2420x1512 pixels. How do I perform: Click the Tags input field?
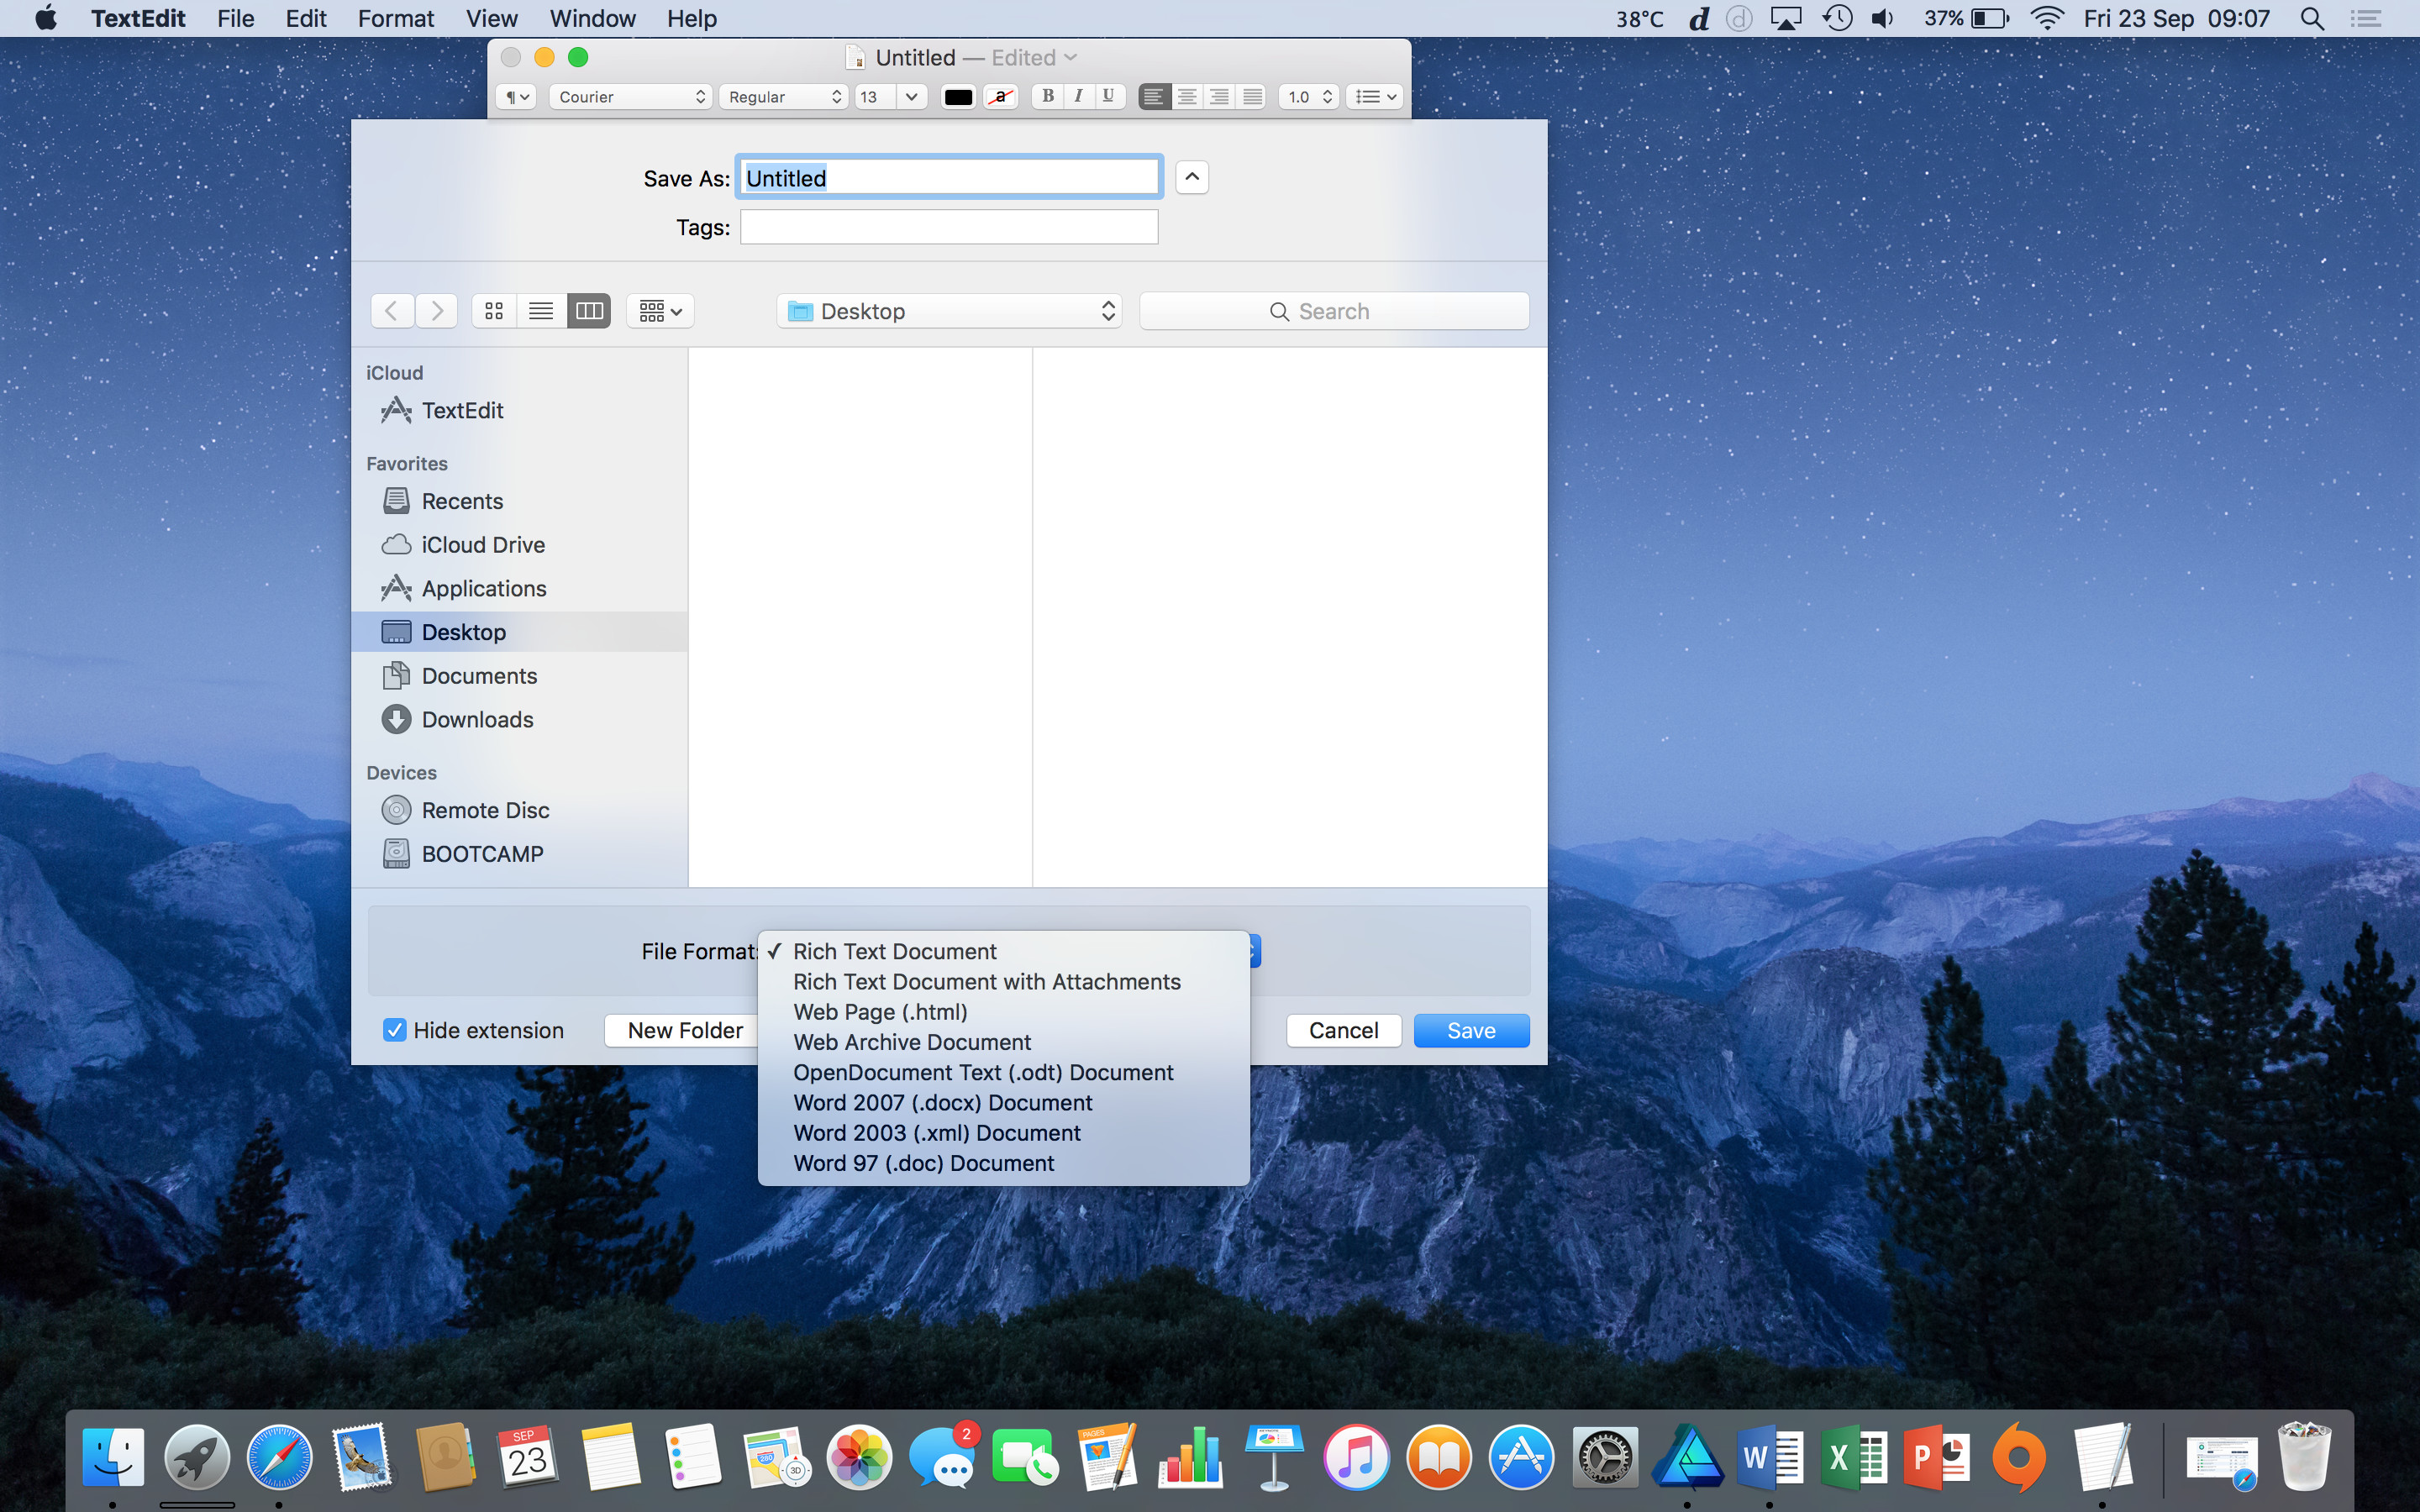coord(949,227)
